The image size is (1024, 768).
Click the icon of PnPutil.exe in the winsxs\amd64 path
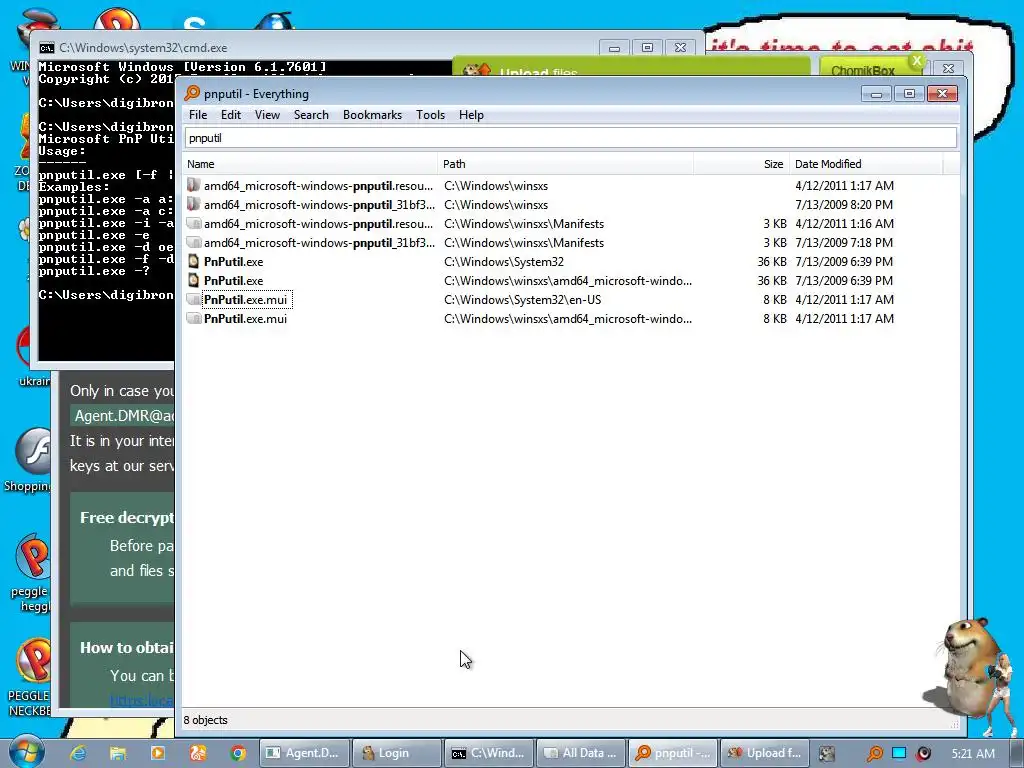(x=193, y=280)
